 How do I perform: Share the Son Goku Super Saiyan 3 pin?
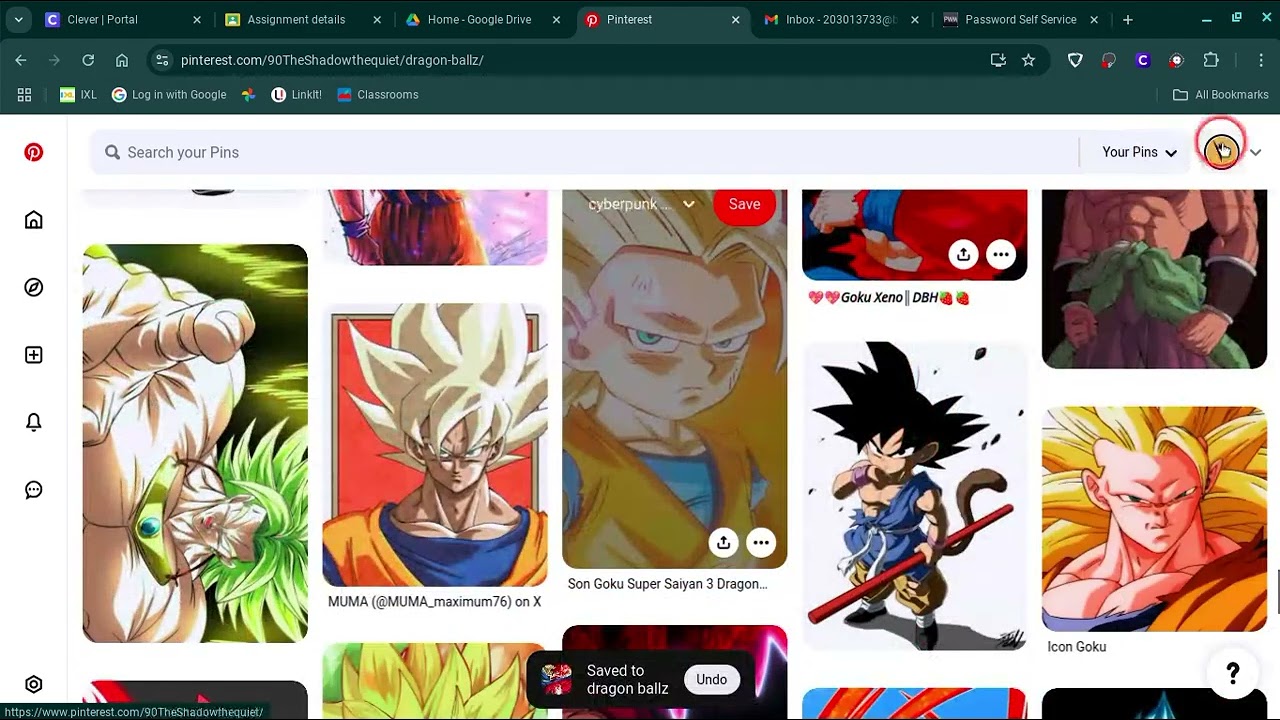723,542
